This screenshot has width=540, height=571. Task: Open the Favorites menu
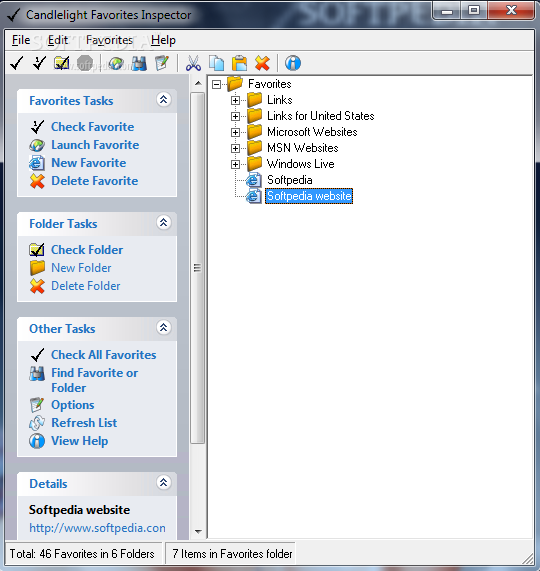(x=109, y=40)
